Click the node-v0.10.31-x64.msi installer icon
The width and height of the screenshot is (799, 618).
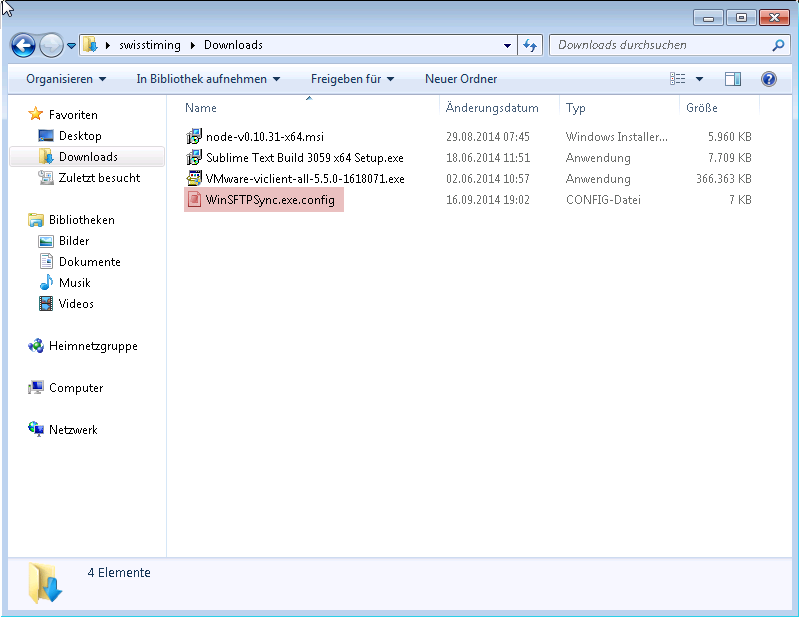[194, 136]
